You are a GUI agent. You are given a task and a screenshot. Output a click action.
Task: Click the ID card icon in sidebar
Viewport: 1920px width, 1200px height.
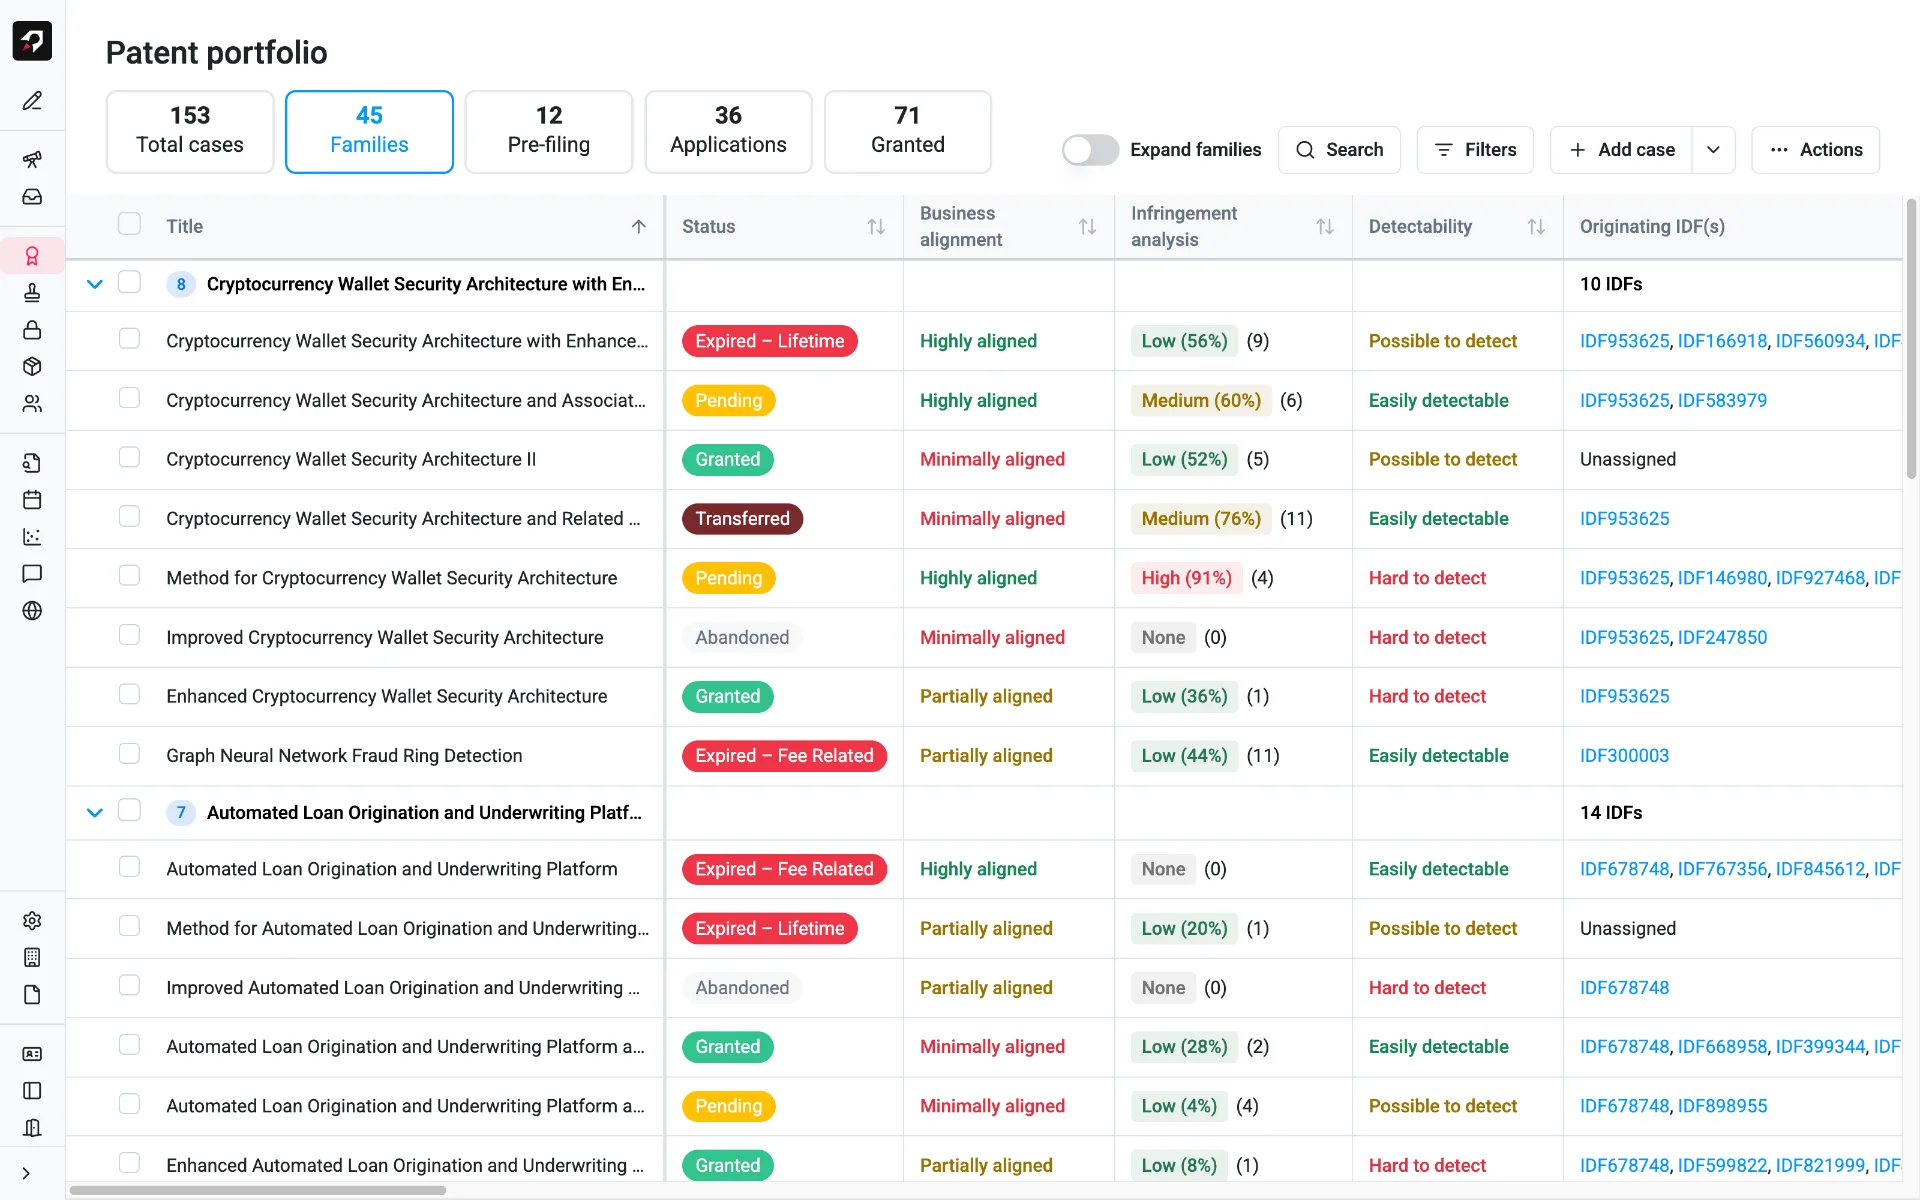coord(32,1054)
